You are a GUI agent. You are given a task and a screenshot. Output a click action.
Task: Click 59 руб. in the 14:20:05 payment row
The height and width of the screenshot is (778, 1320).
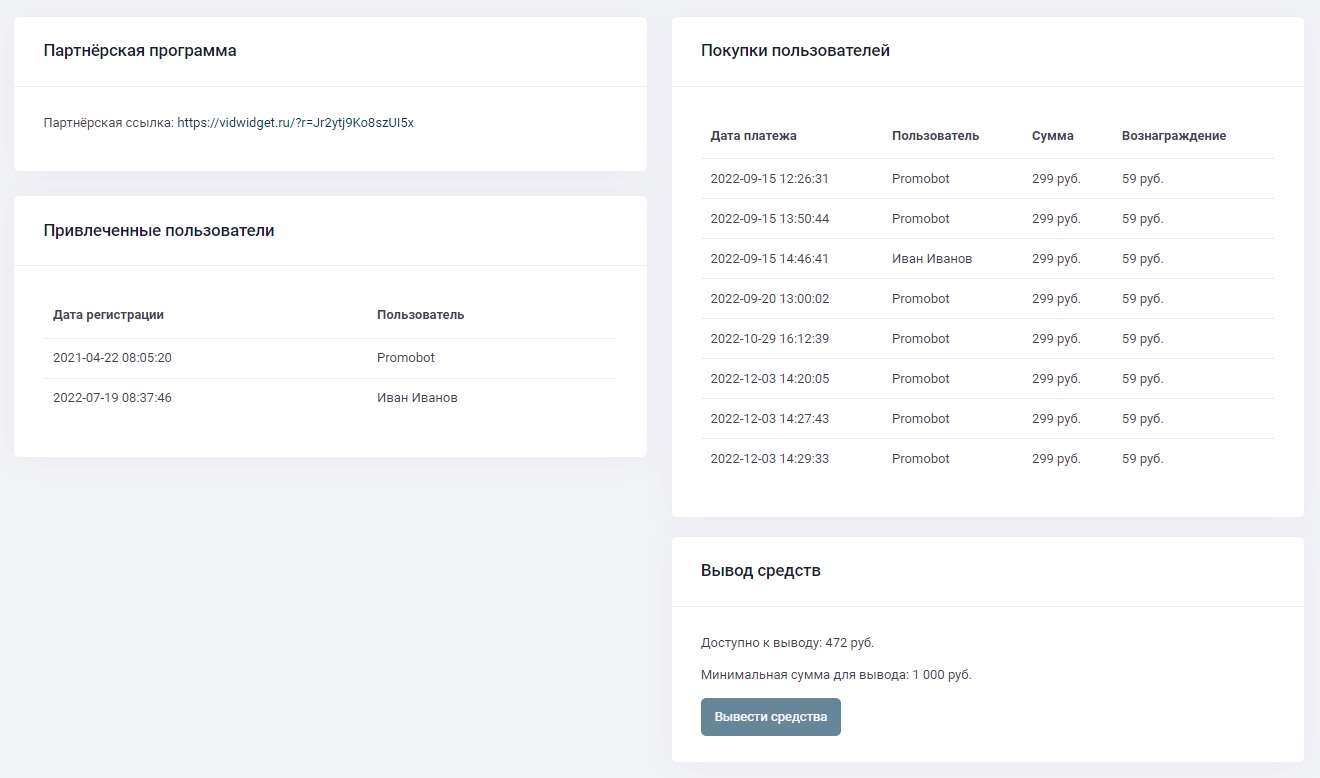[1143, 379]
